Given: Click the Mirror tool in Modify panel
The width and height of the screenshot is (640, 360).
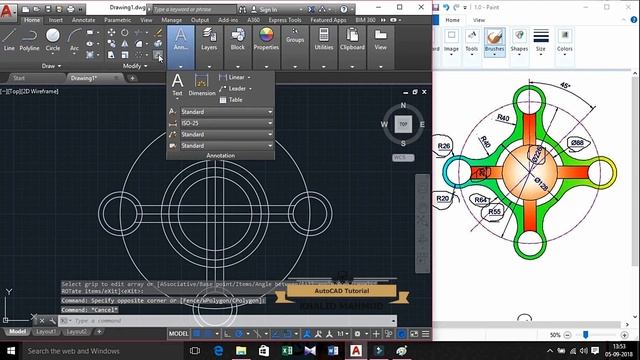Looking at the screenshot, I should pos(124,43).
